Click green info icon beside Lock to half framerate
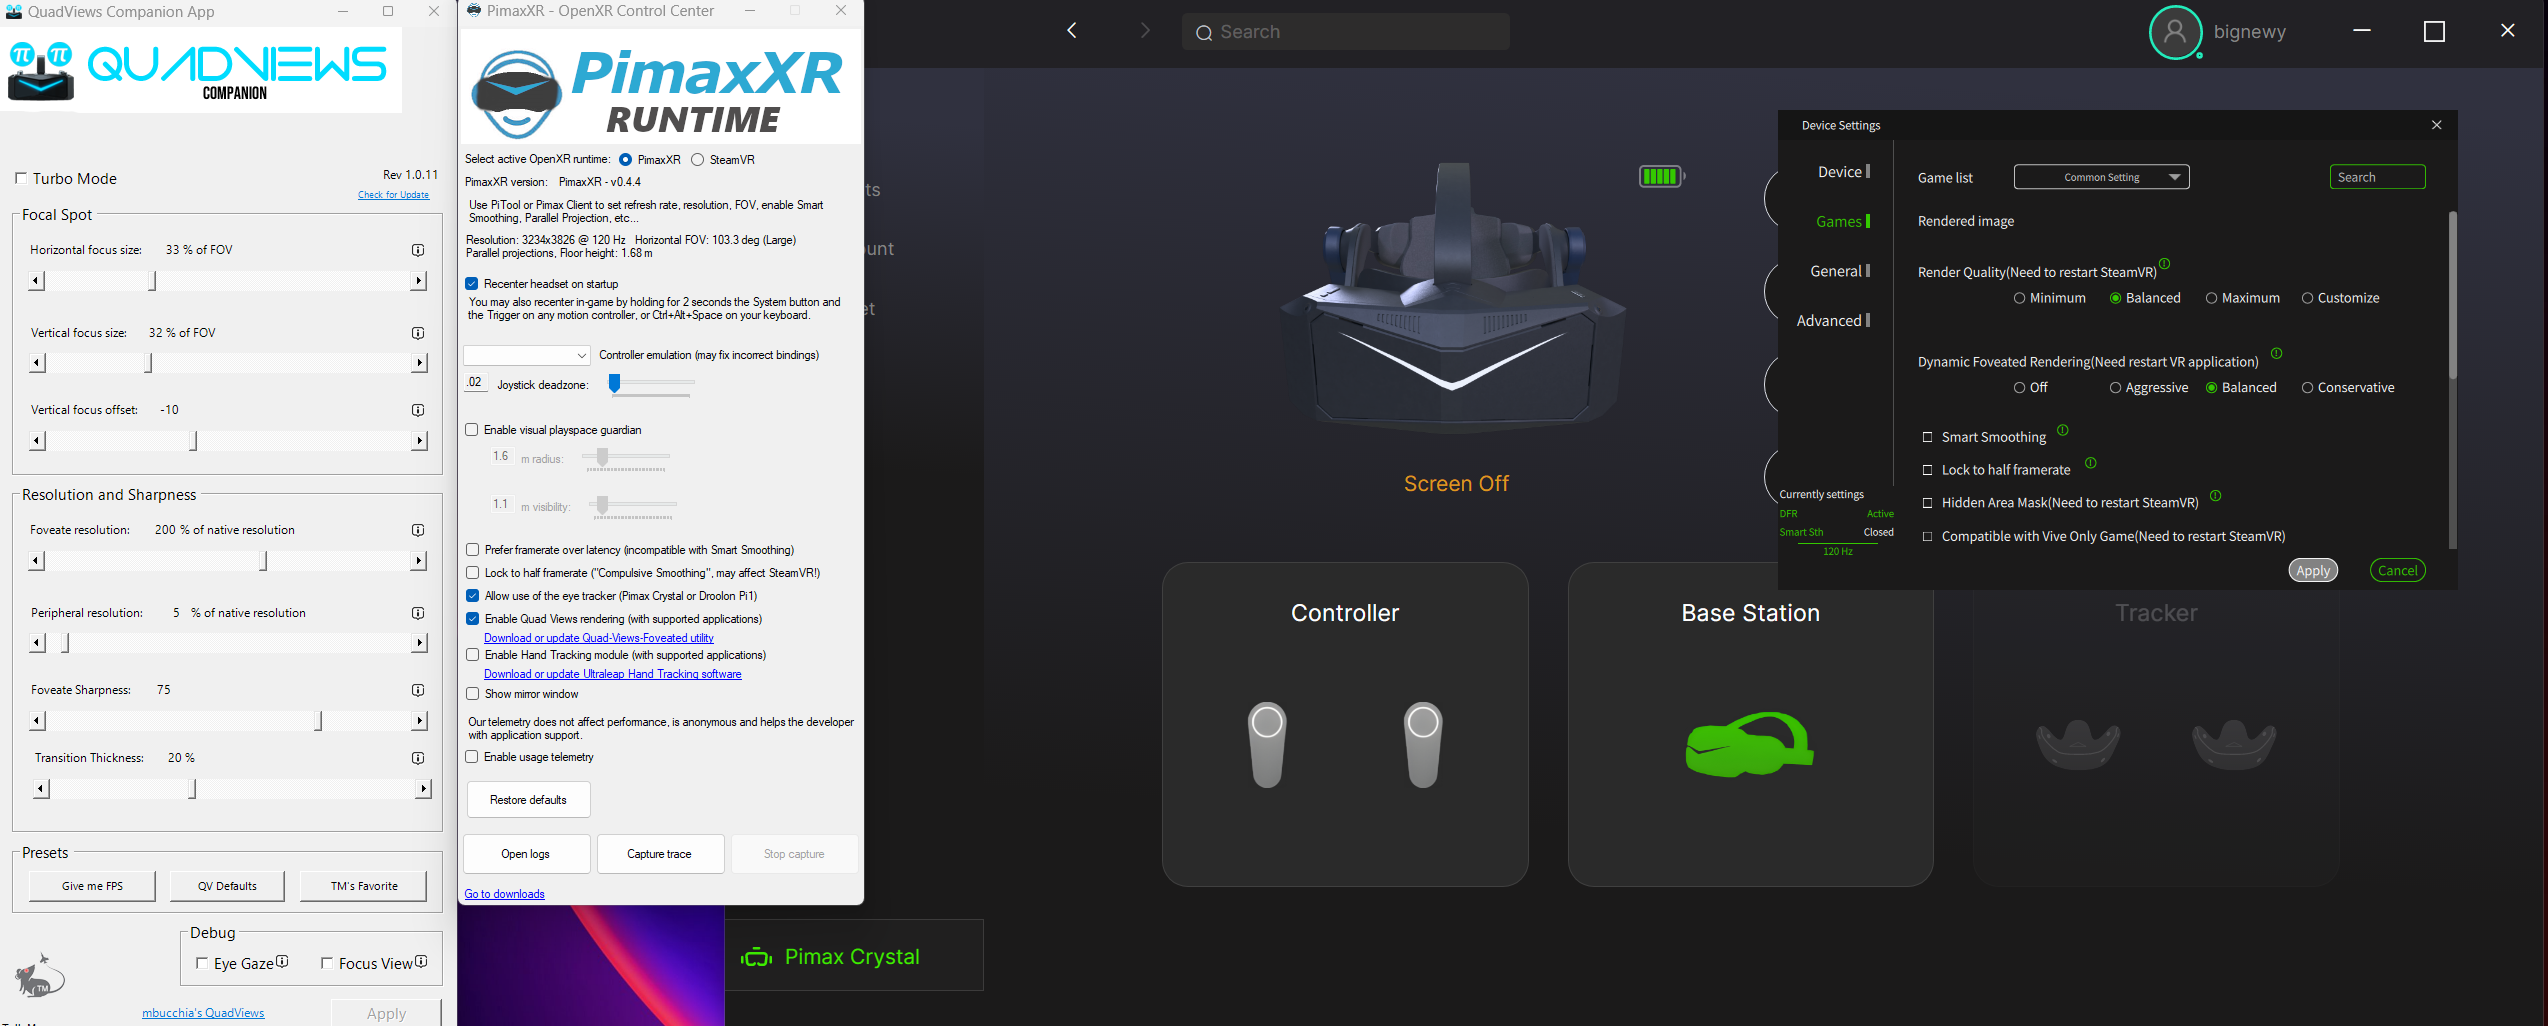Screen dimensions: 2548x1026 tap(2090, 463)
